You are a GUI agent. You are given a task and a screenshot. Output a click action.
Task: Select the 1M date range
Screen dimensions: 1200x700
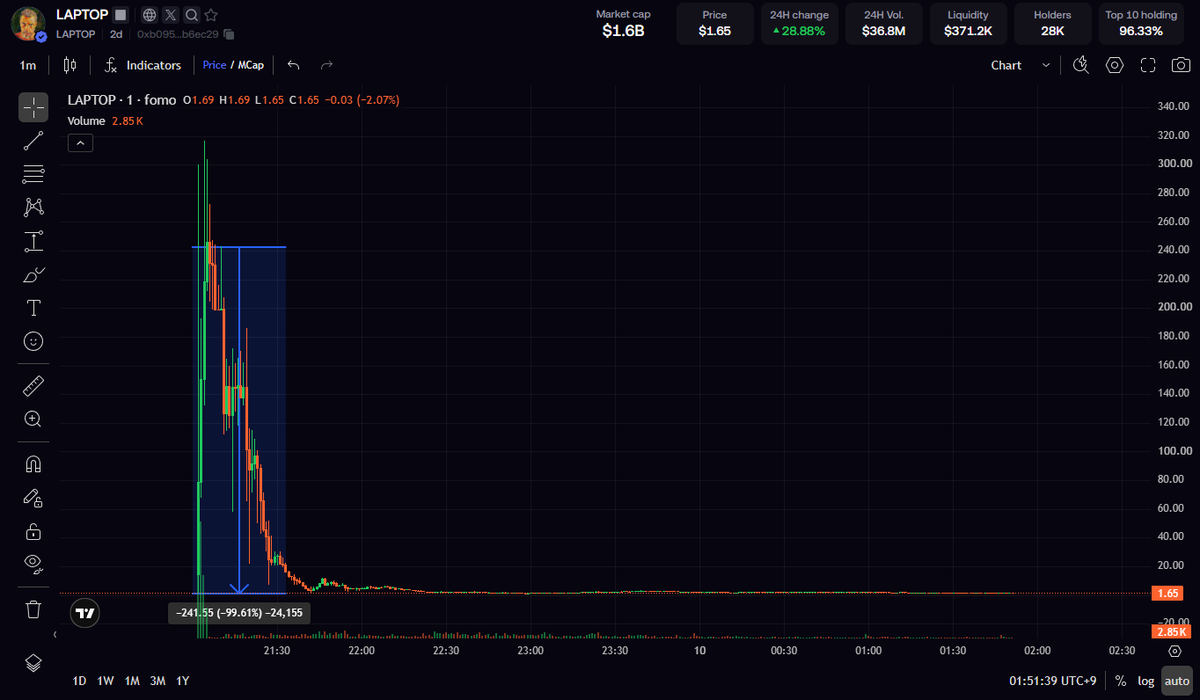[x=132, y=681]
